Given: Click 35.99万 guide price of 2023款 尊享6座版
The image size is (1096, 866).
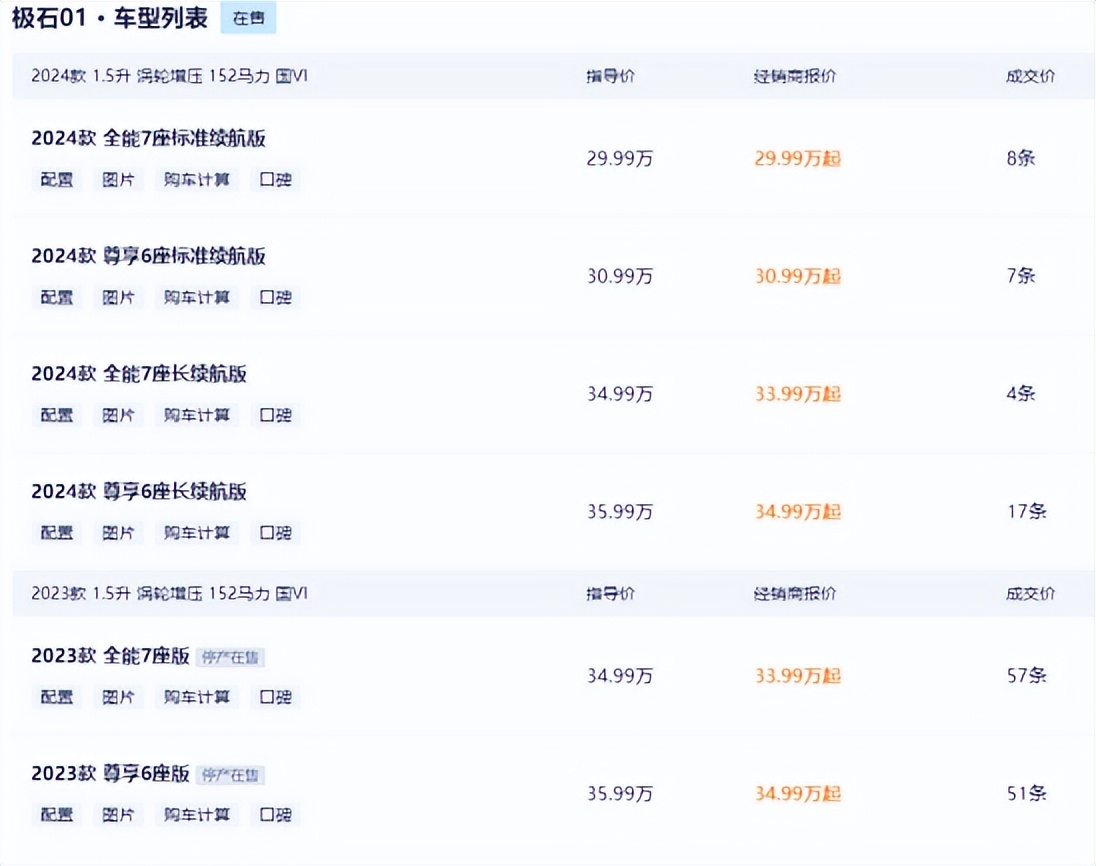Looking at the screenshot, I should 619,794.
